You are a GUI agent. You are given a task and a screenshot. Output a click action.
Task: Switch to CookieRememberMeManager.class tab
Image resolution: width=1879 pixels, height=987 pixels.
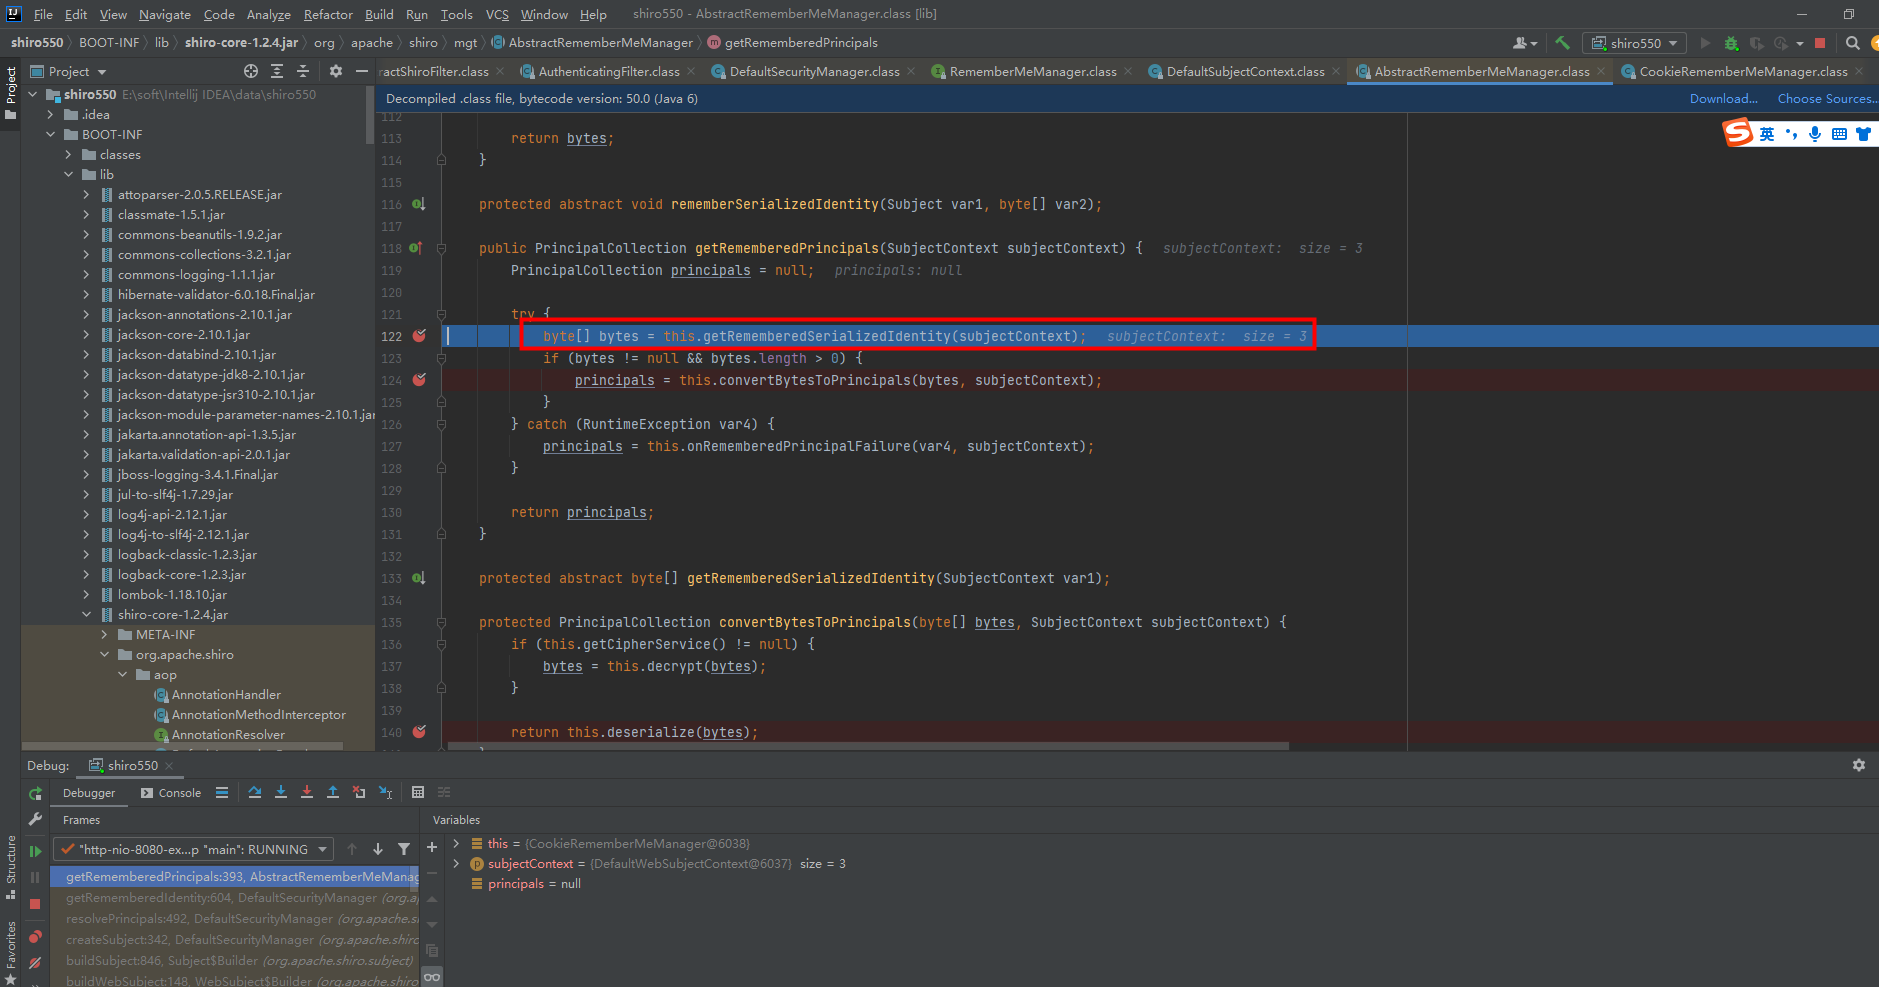tap(1743, 71)
